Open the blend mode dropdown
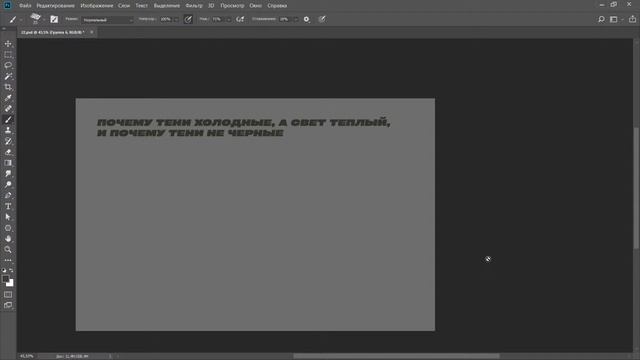 click(x=107, y=20)
